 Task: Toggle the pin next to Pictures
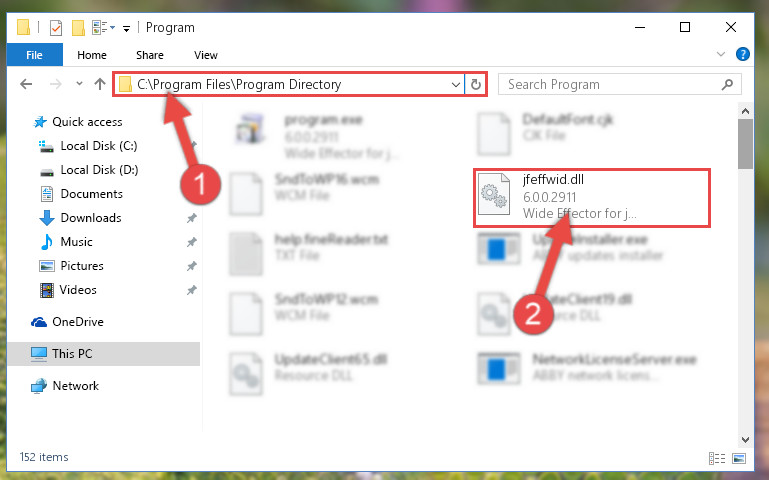(x=191, y=266)
